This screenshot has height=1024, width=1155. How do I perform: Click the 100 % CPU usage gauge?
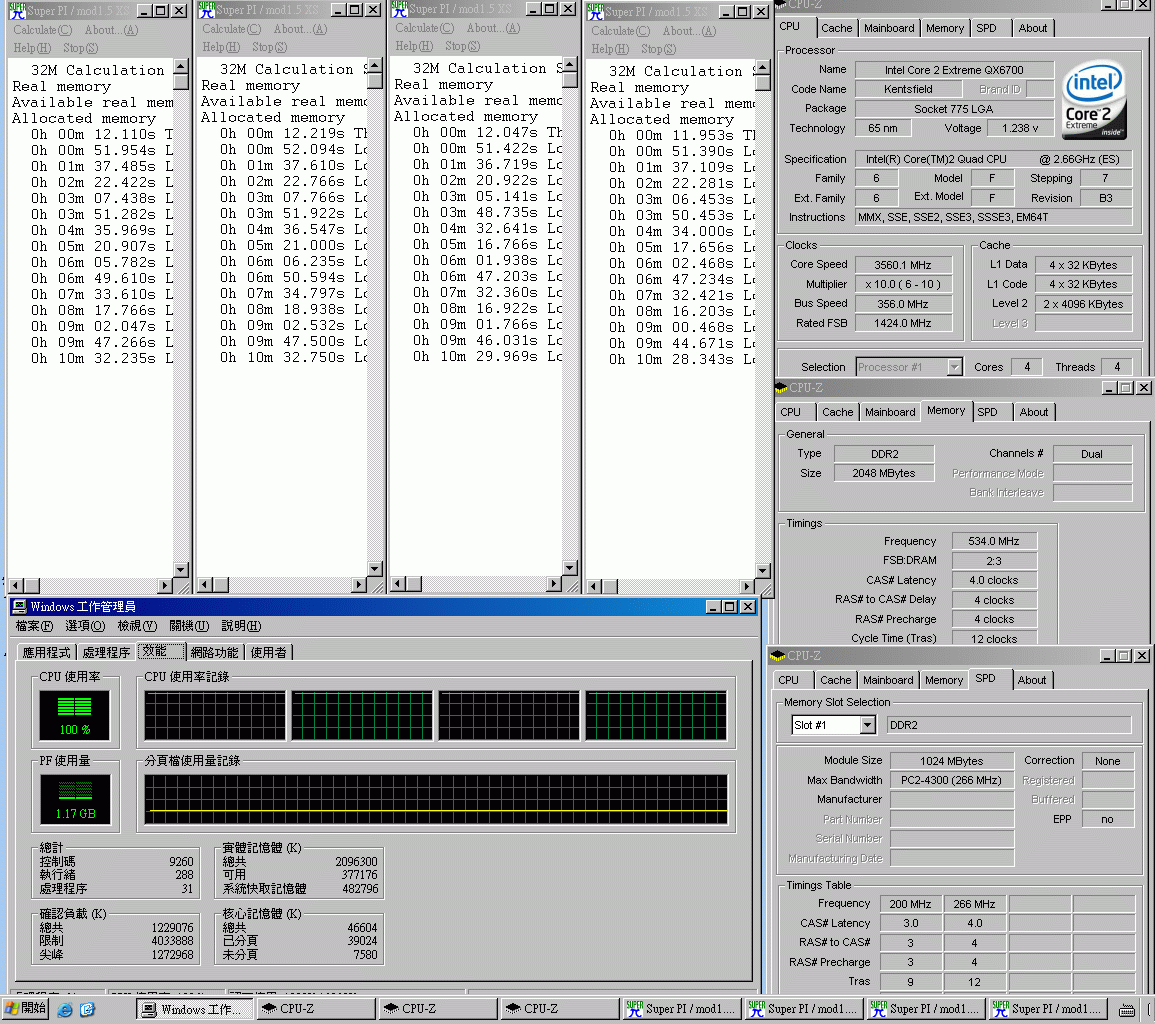point(74,715)
